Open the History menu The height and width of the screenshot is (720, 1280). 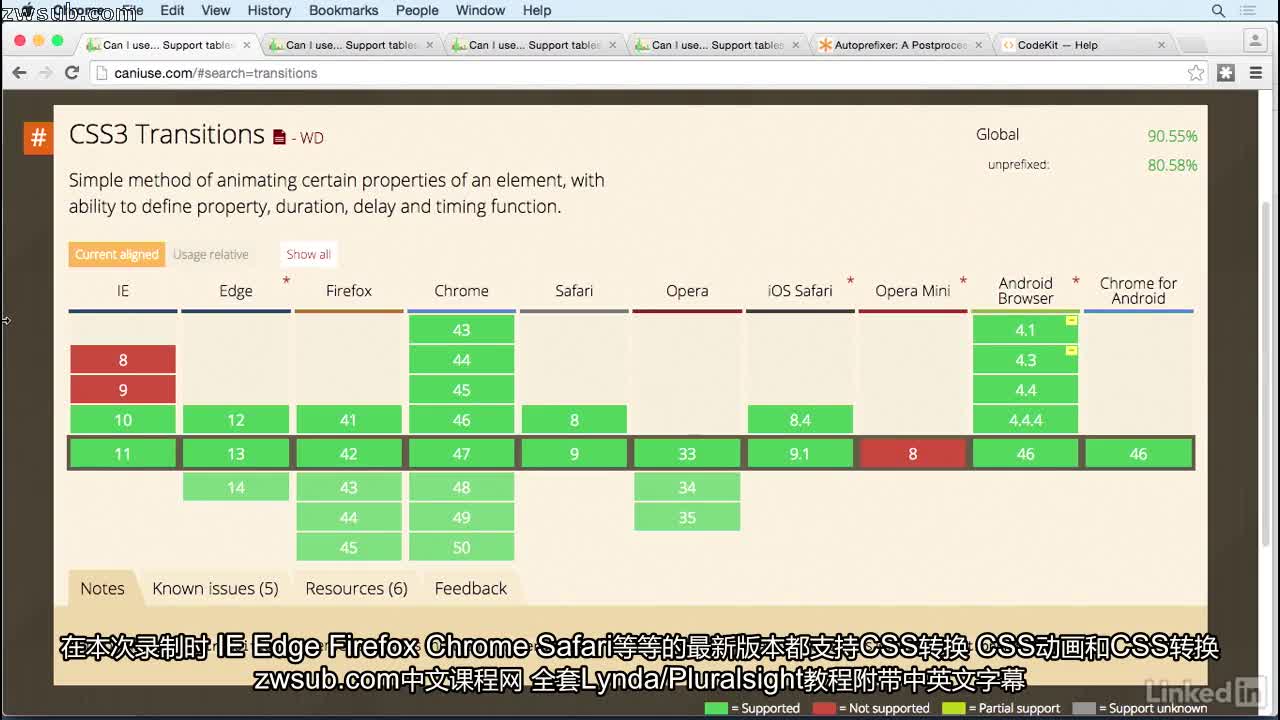(x=269, y=10)
